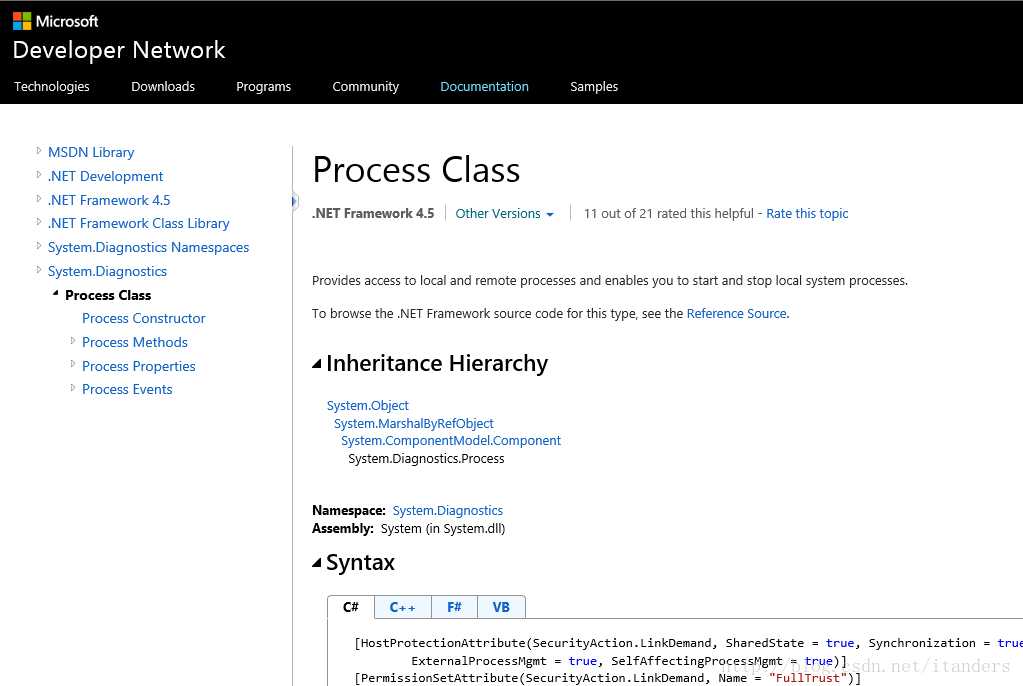This screenshot has height=686, width=1023.
Task: Open the Developer Network home title
Action: point(119,50)
